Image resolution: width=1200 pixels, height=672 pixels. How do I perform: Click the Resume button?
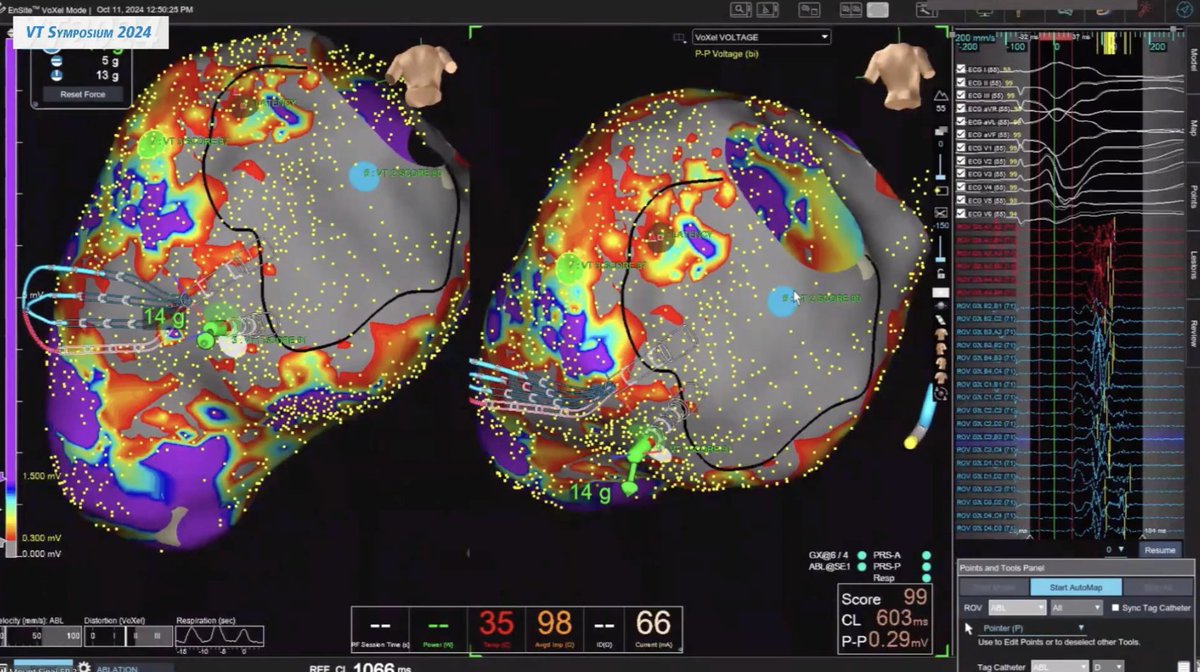pos(1159,549)
